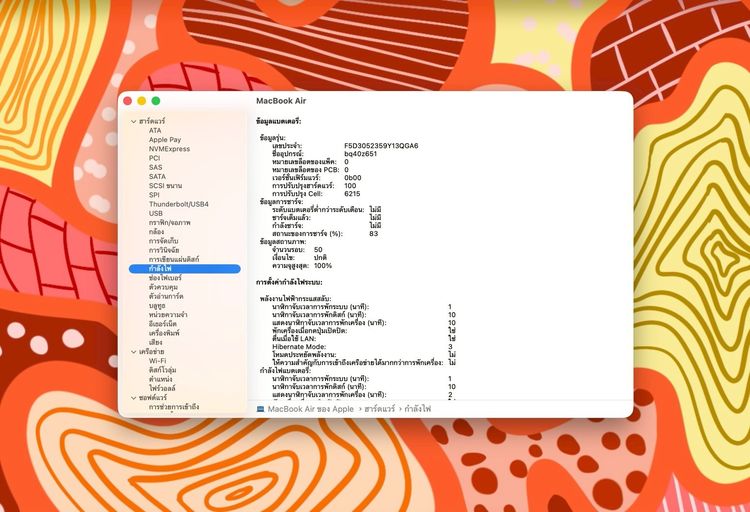Click the cycle count value 50
Viewport: 750px width, 512px height.
[x=318, y=250]
